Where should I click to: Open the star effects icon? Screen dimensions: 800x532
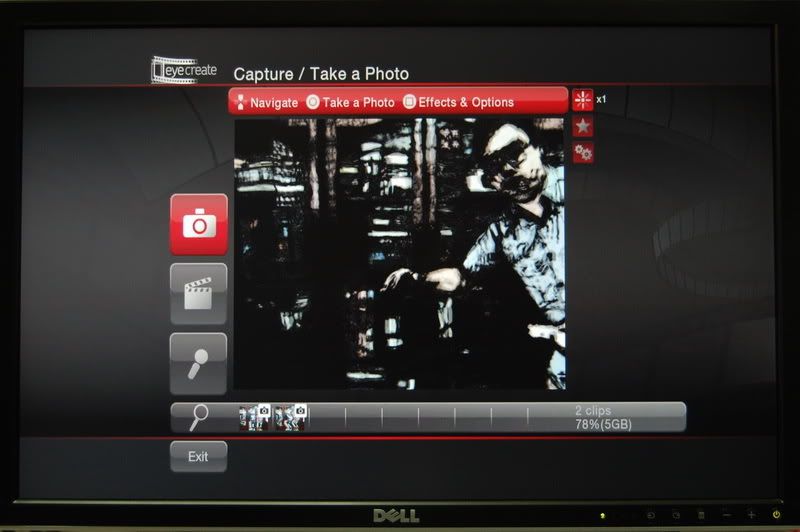[583, 126]
